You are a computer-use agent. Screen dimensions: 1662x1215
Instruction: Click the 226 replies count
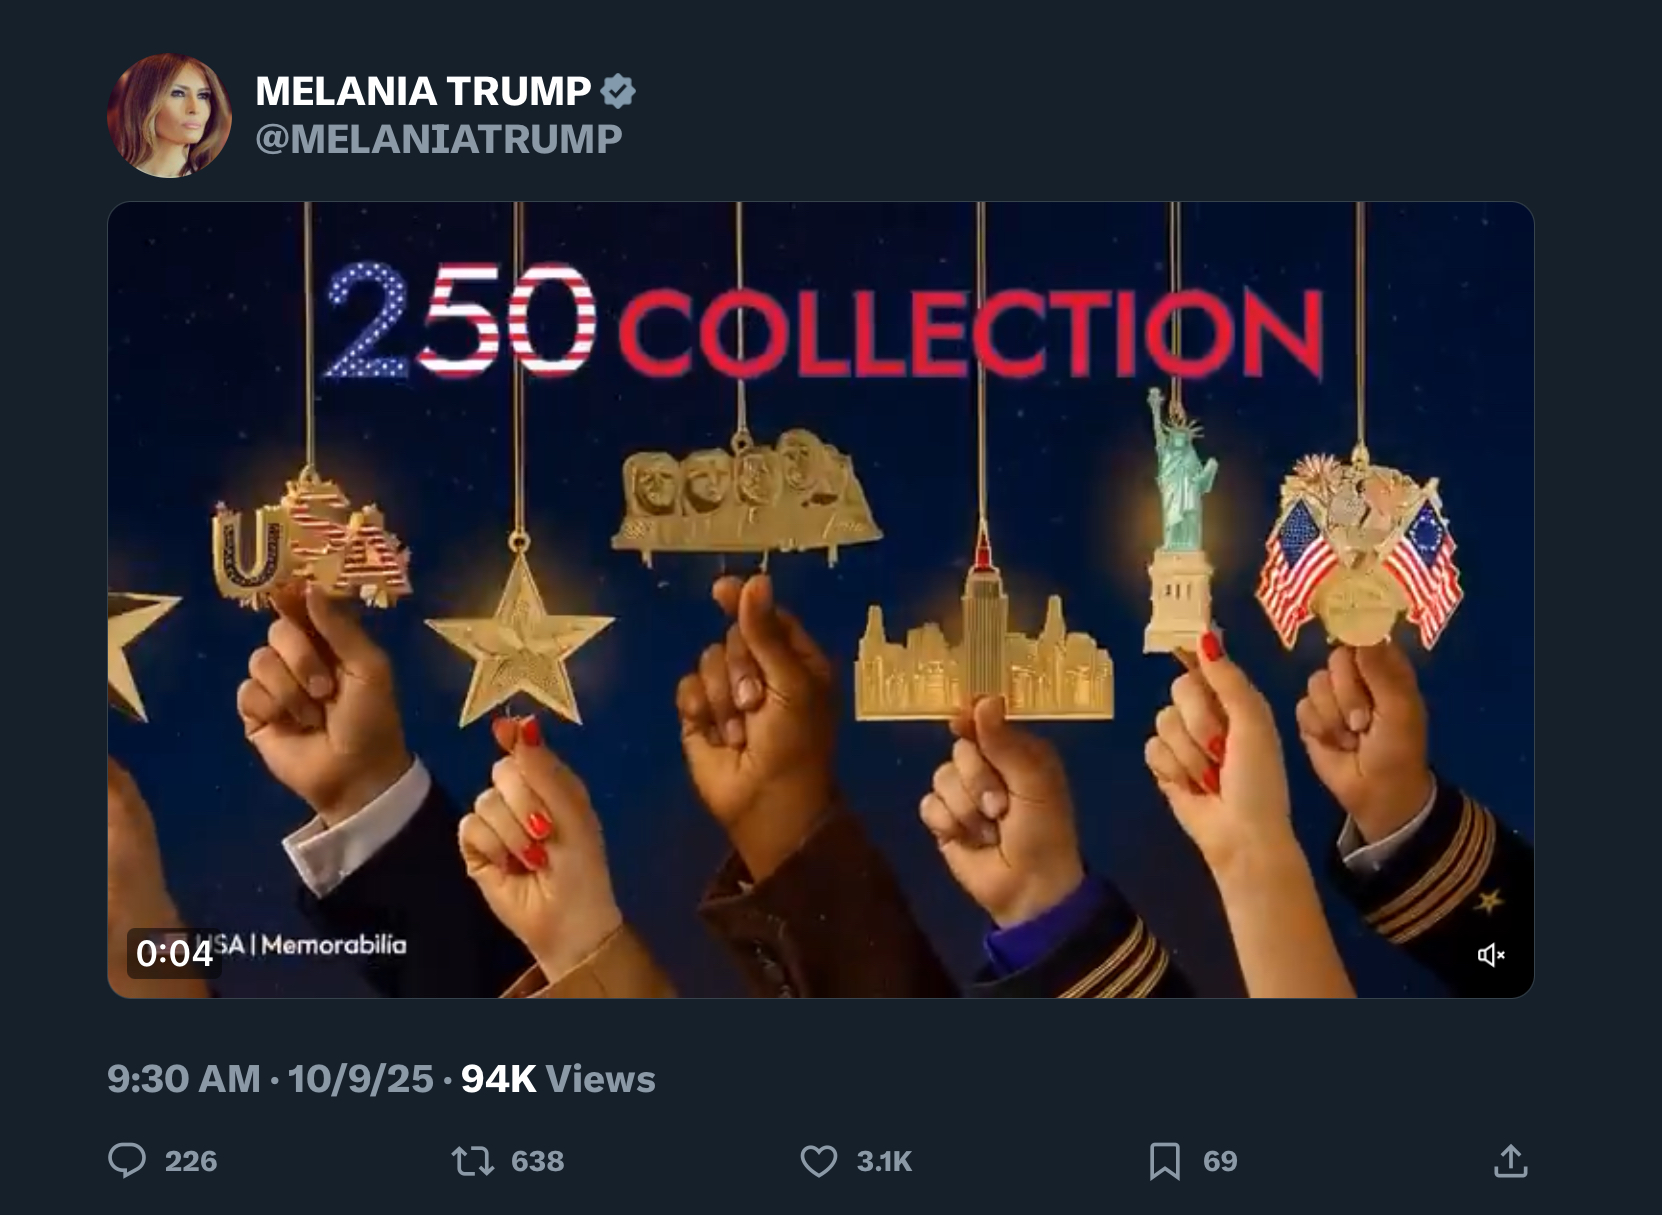pos(190,1161)
